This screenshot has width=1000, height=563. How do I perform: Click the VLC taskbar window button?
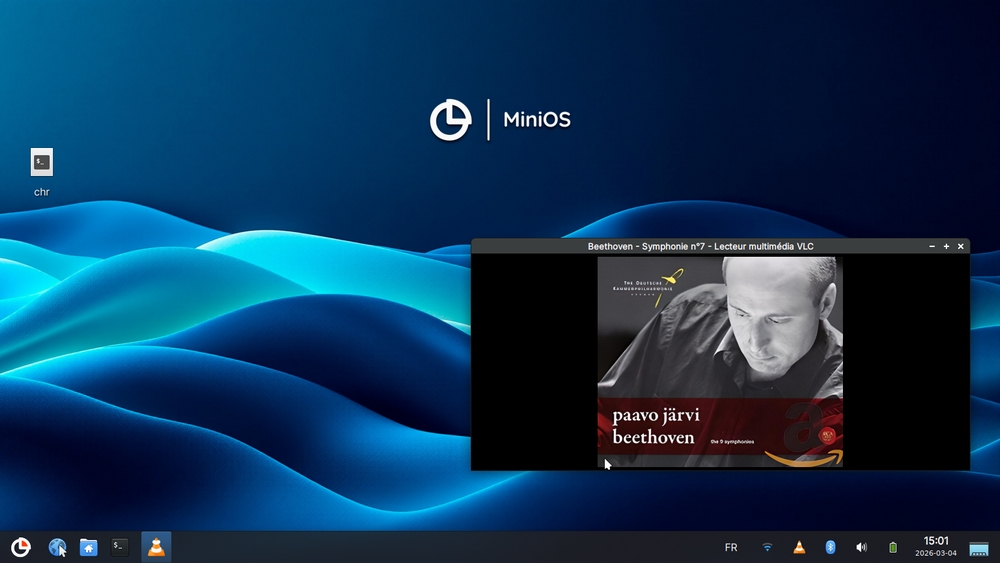point(156,547)
